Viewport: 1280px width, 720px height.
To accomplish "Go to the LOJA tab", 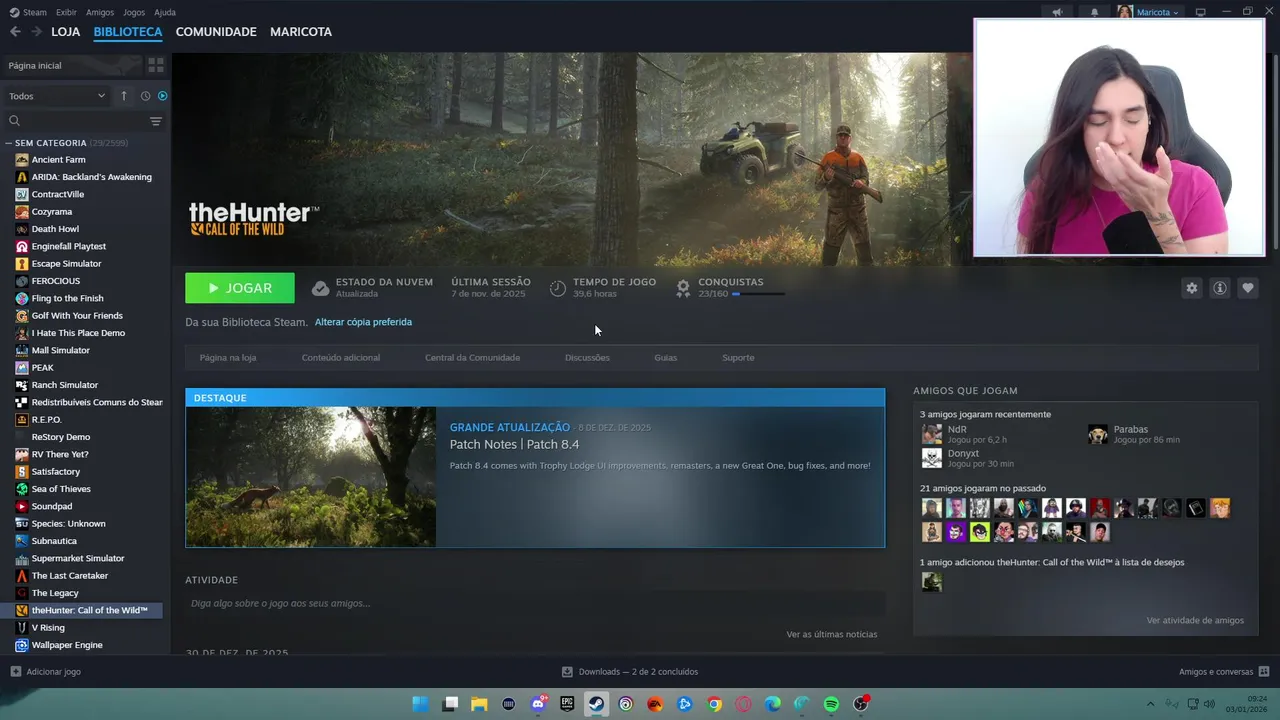I will pyautogui.click(x=66, y=32).
